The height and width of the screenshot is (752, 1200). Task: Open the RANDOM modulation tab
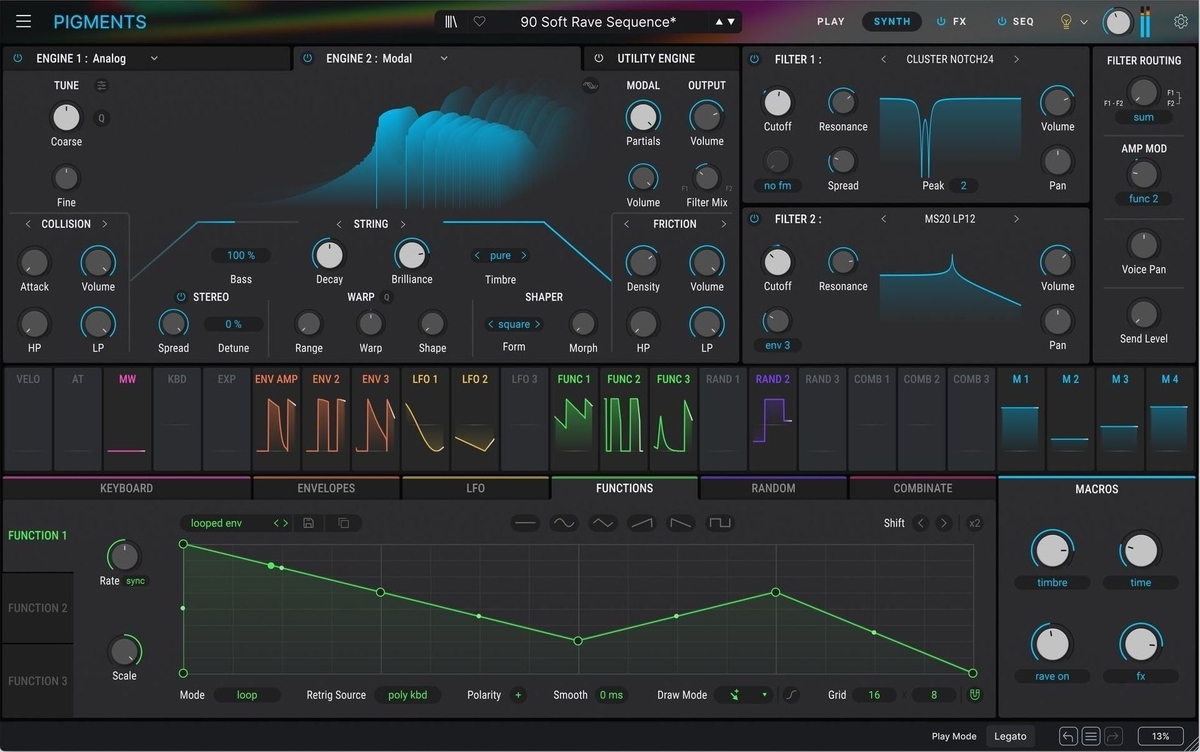pyautogui.click(x=773, y=488)
